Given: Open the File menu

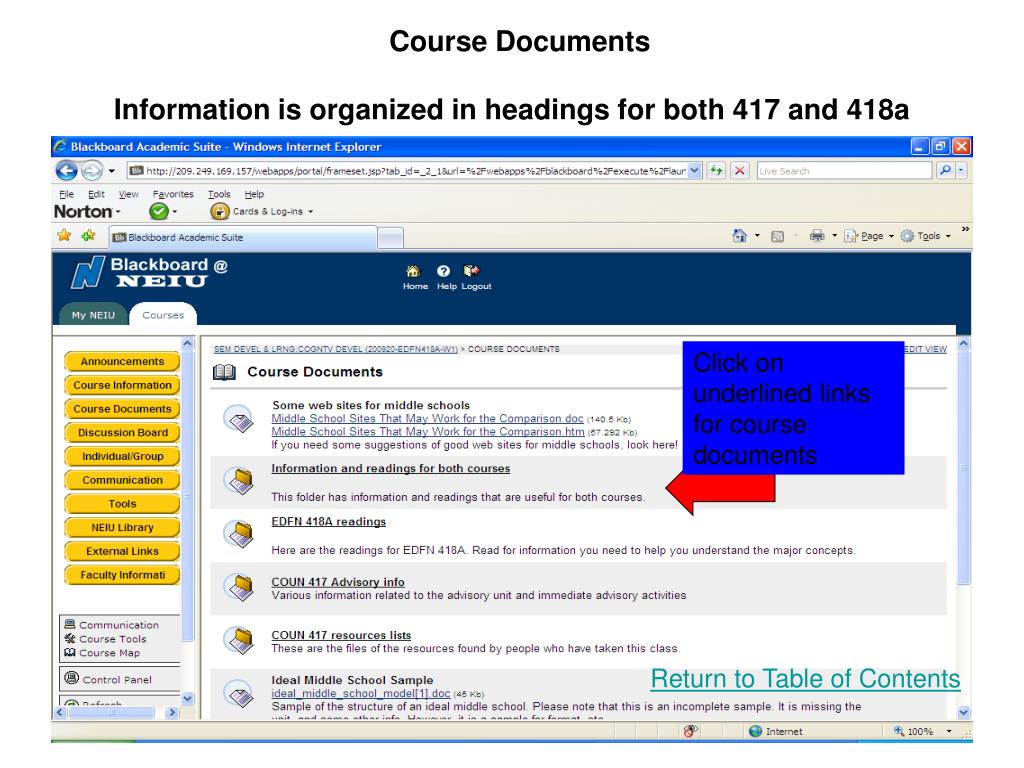Looking at the screenshot, I should 66,194.
